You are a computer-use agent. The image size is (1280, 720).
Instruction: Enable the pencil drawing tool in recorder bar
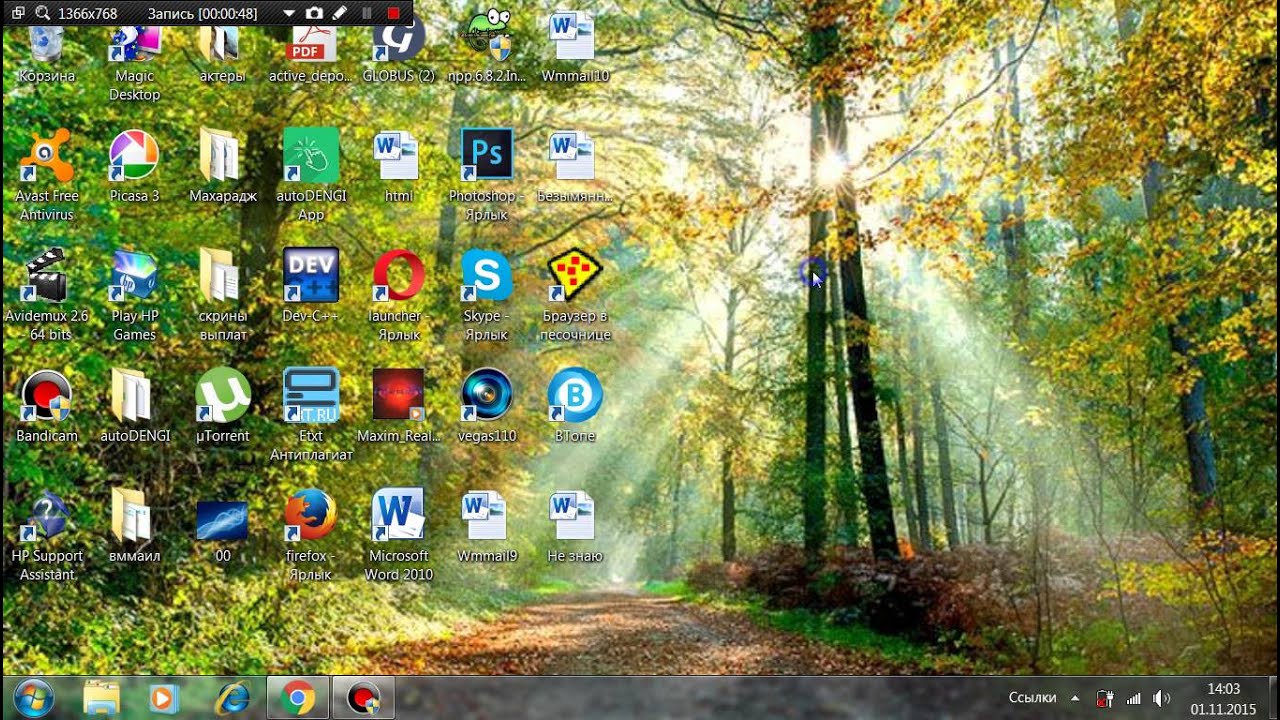[x=339, y=13]
